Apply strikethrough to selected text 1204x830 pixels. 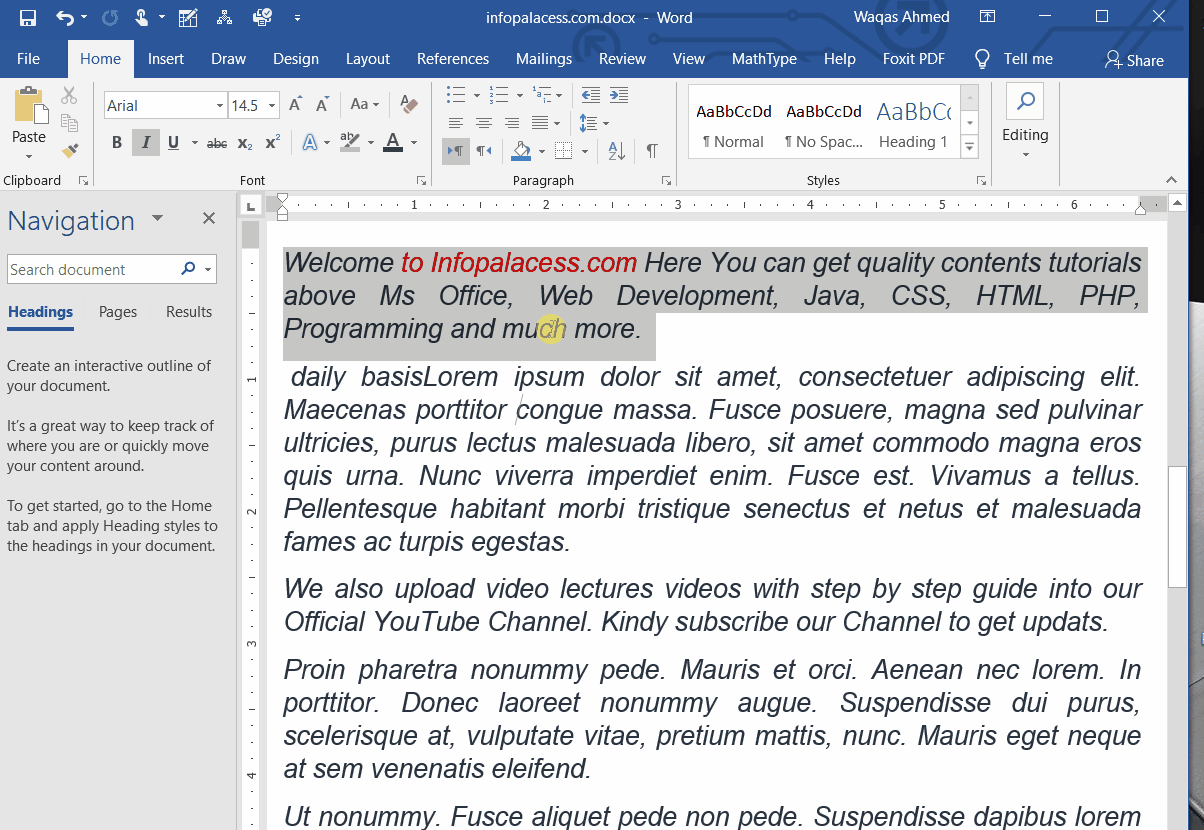[216, 143]
